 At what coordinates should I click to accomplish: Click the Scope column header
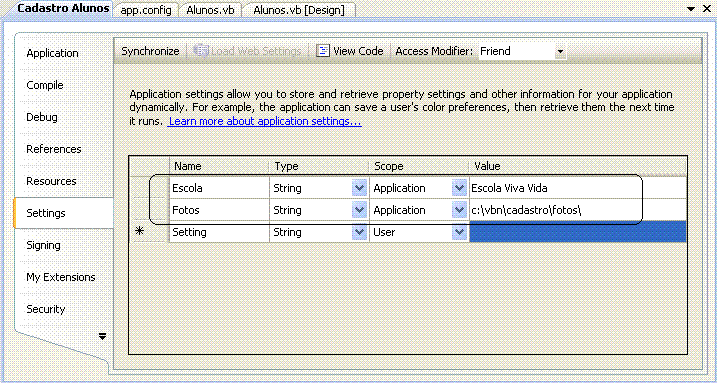pos(419,166)
